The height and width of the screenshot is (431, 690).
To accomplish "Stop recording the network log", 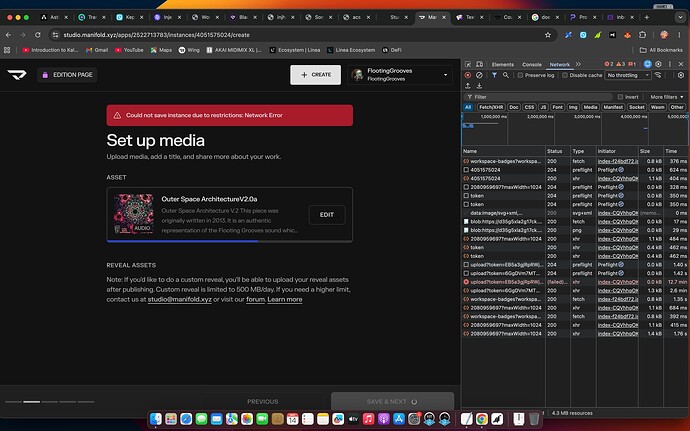I will (468, 75).
